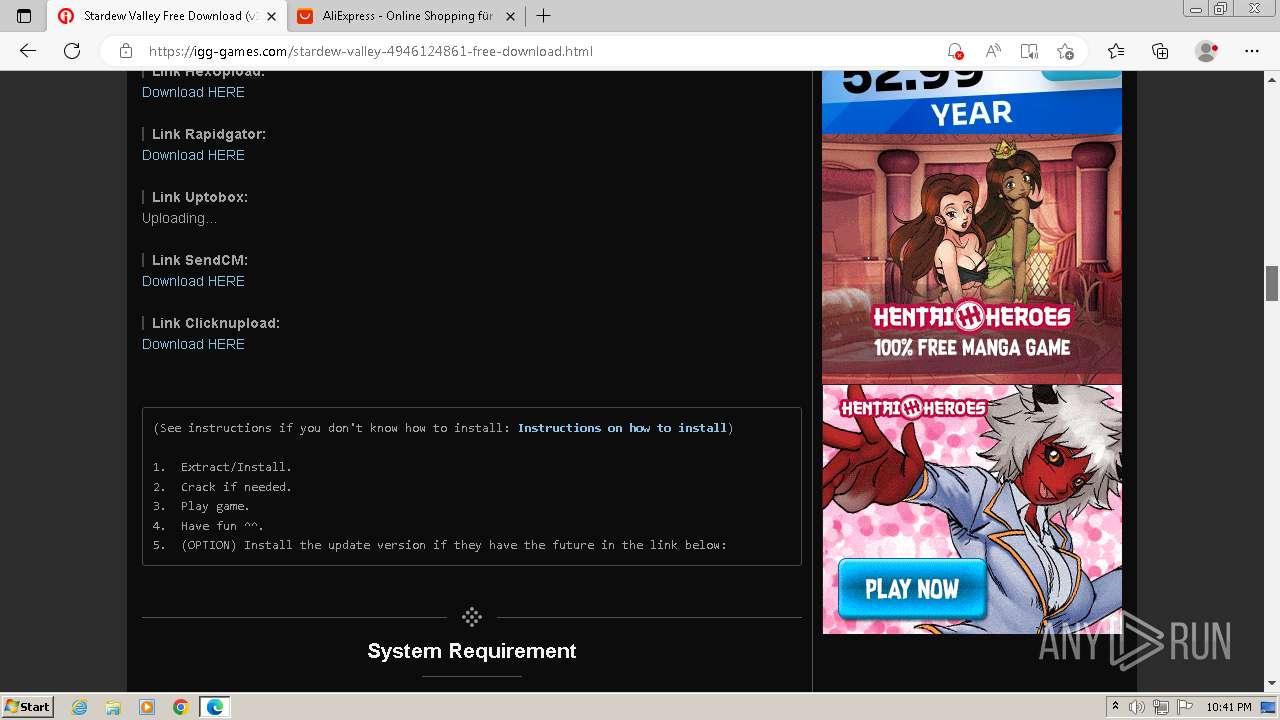Select the 'Link Rapidgator:' label text
This screenshot has width=1280, height=720.
209,134
